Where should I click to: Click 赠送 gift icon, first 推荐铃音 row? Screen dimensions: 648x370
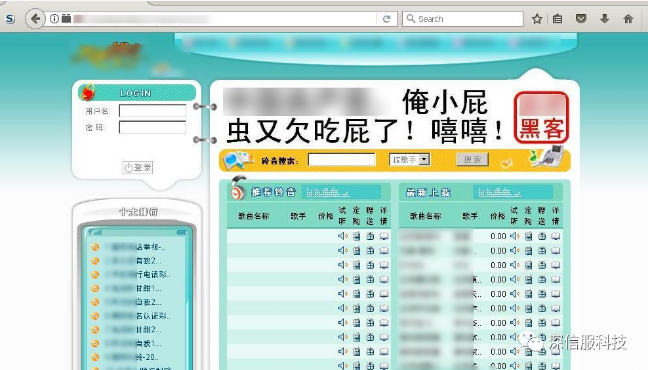click(370, 236)
